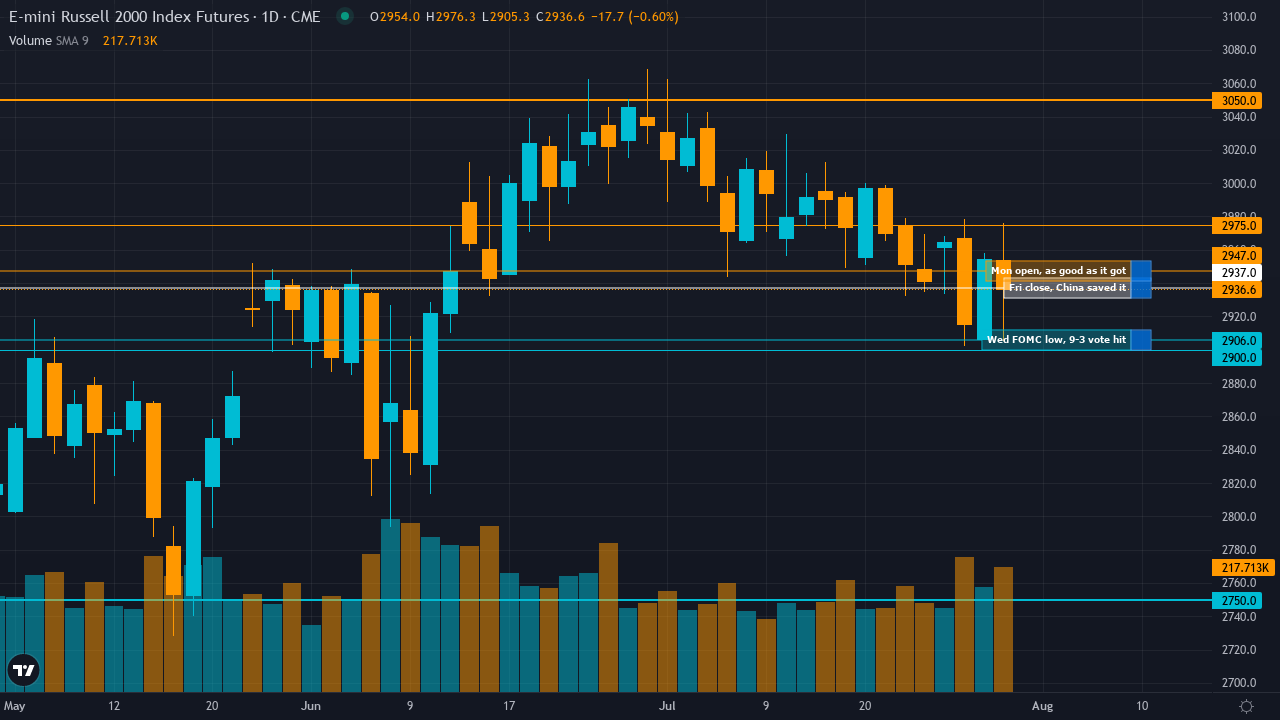
Task: Click the change value −17.7 (−0.60%)
Action: [635, 17]
